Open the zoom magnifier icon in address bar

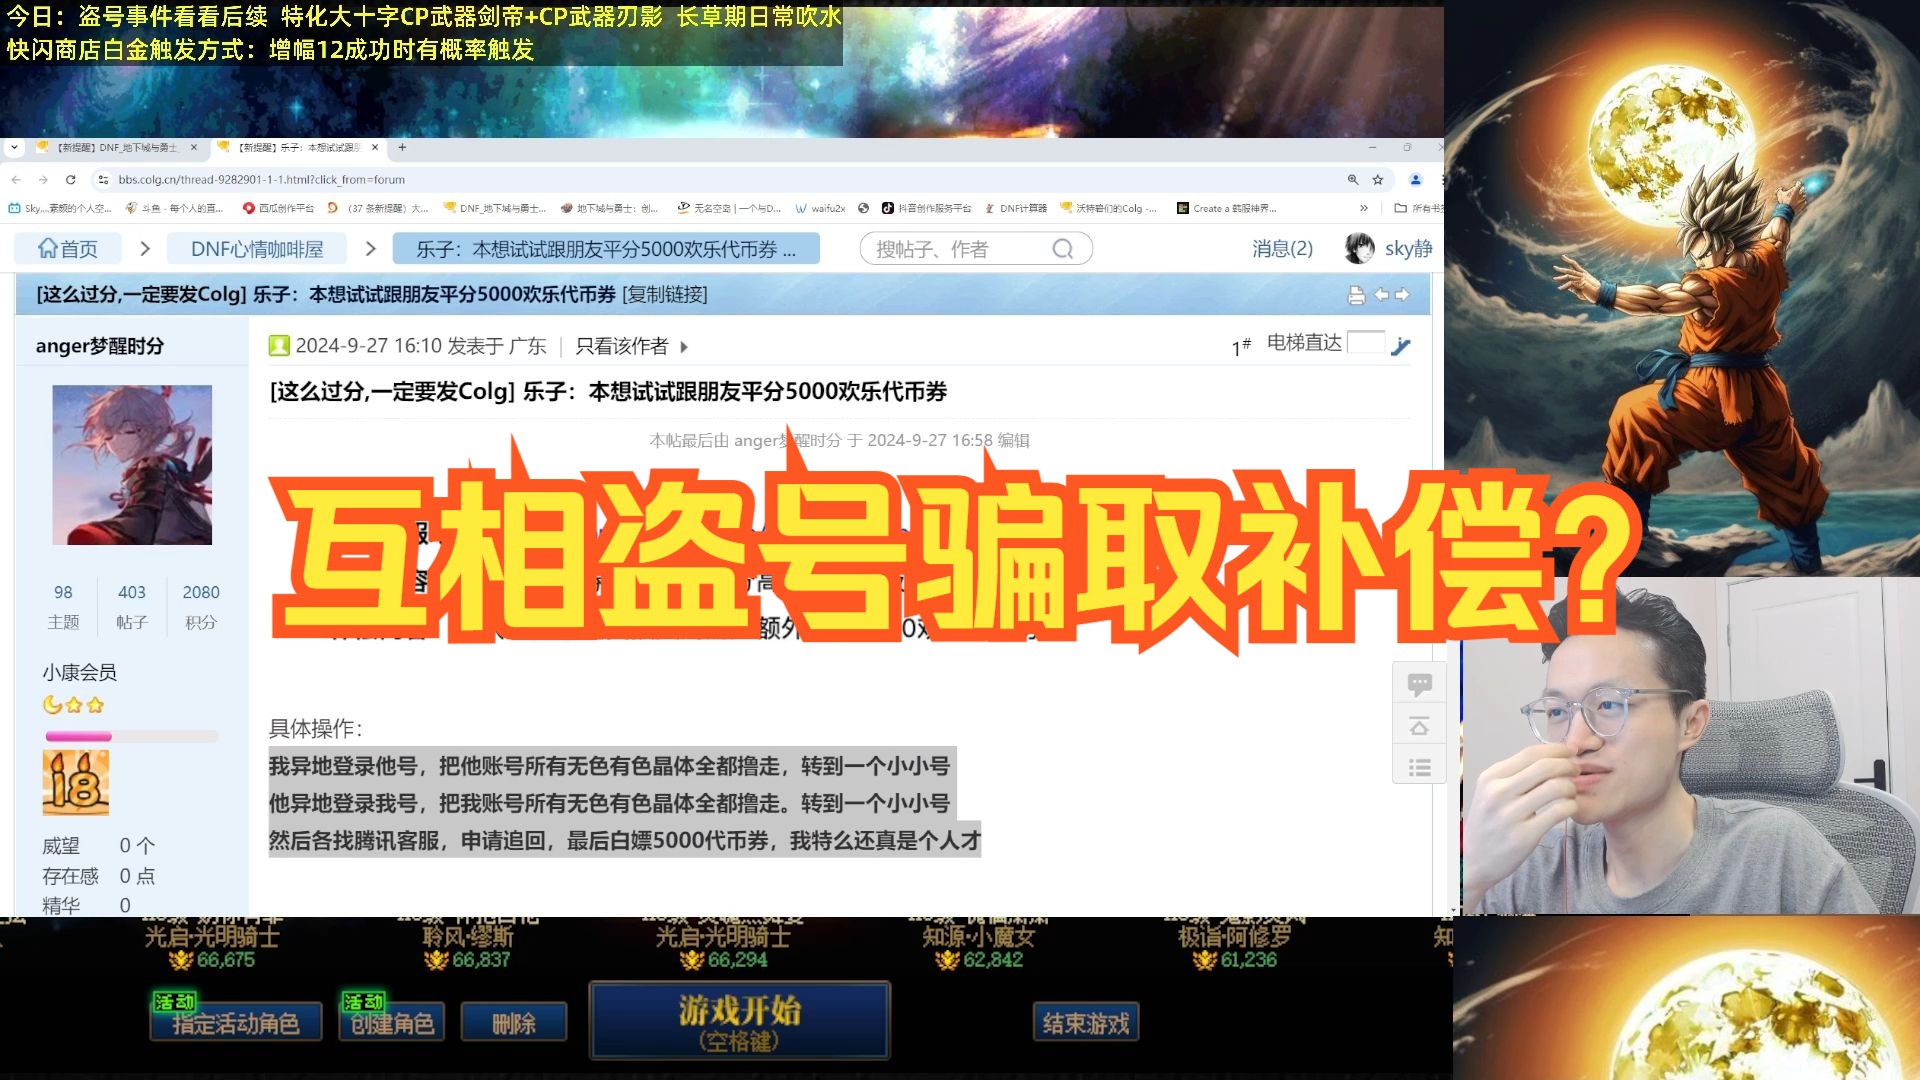[1353, 180]
